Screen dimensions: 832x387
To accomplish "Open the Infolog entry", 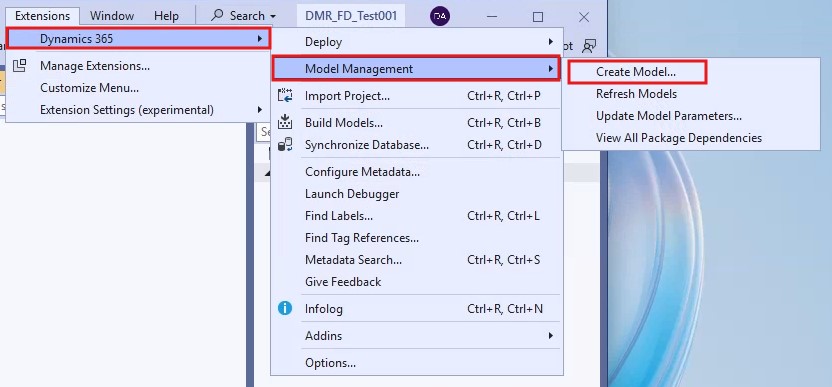I will pos(324,309).
